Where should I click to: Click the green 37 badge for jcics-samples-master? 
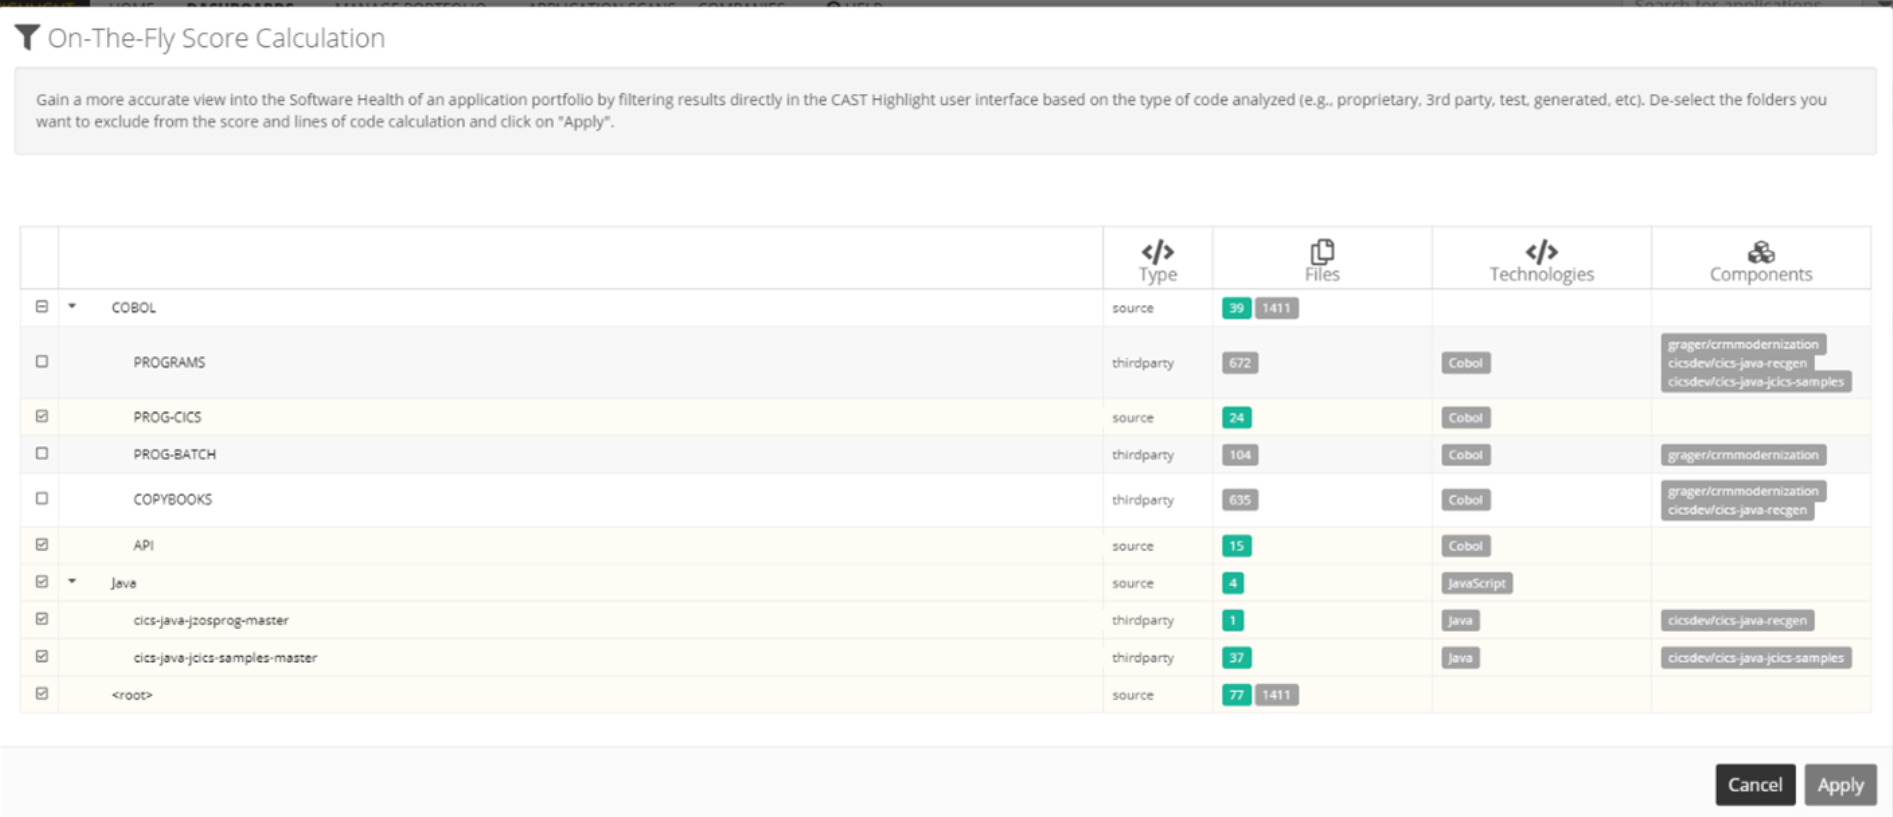click(1236, 658)
